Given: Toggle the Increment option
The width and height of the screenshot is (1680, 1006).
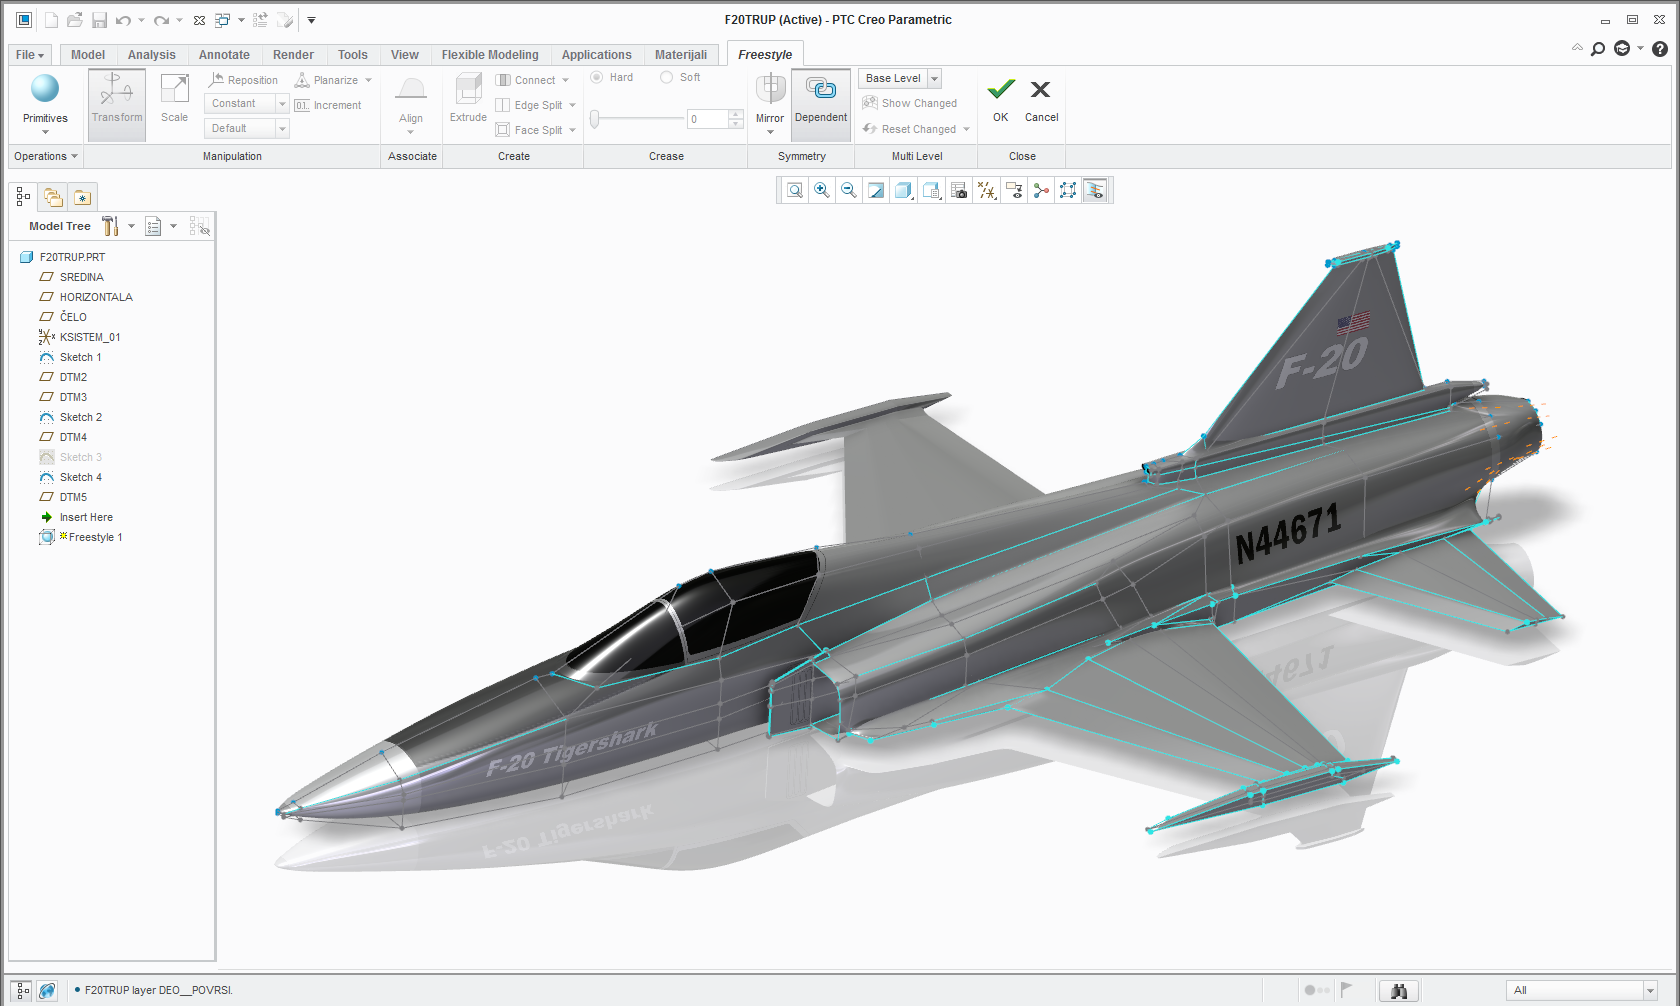Looking at the screenshot, I should (x=328, y=105).
